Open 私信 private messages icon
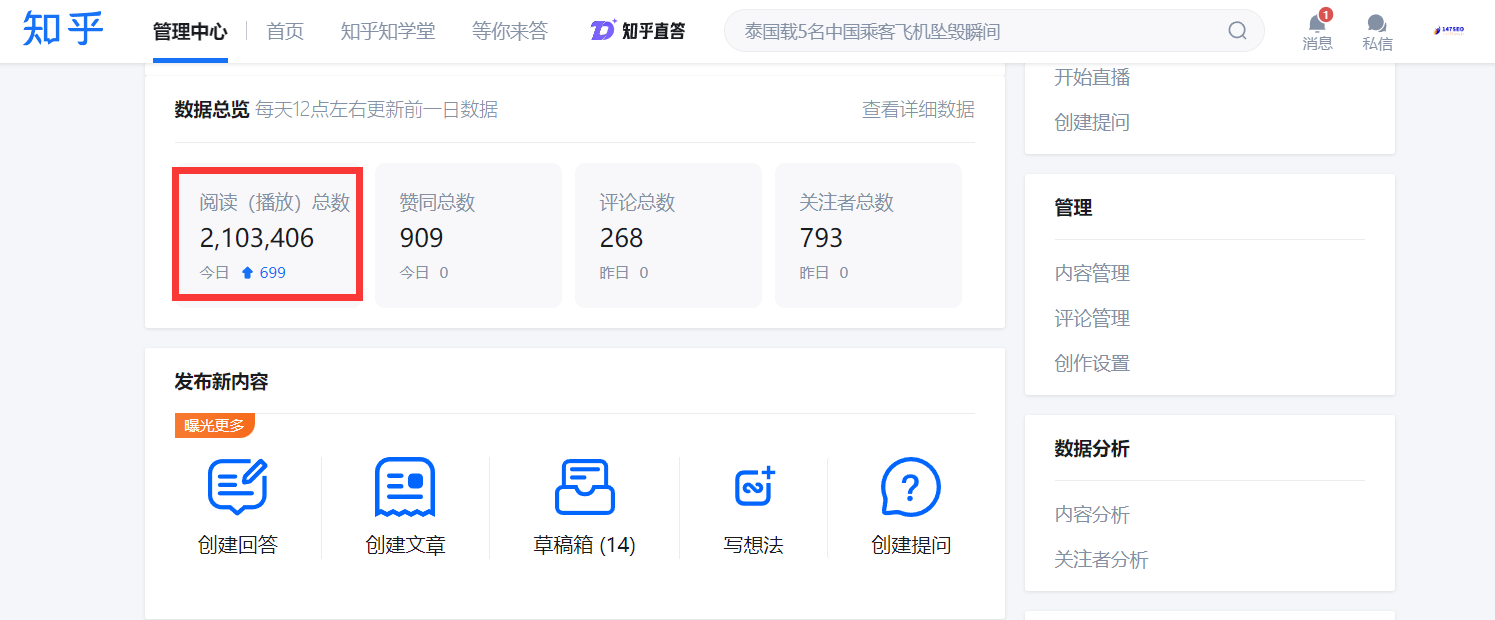The height and width of the screenshot is (620, 1495). point(1377,24)
